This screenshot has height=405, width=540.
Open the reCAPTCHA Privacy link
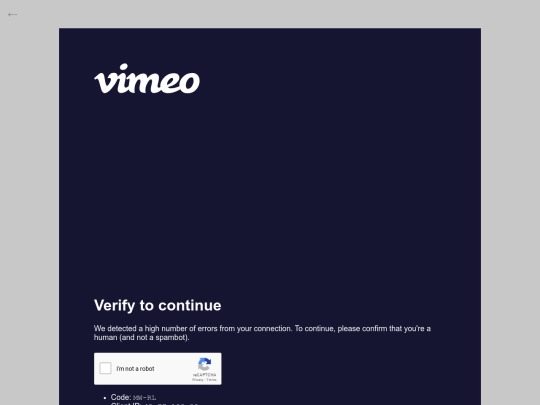(198, 380)
